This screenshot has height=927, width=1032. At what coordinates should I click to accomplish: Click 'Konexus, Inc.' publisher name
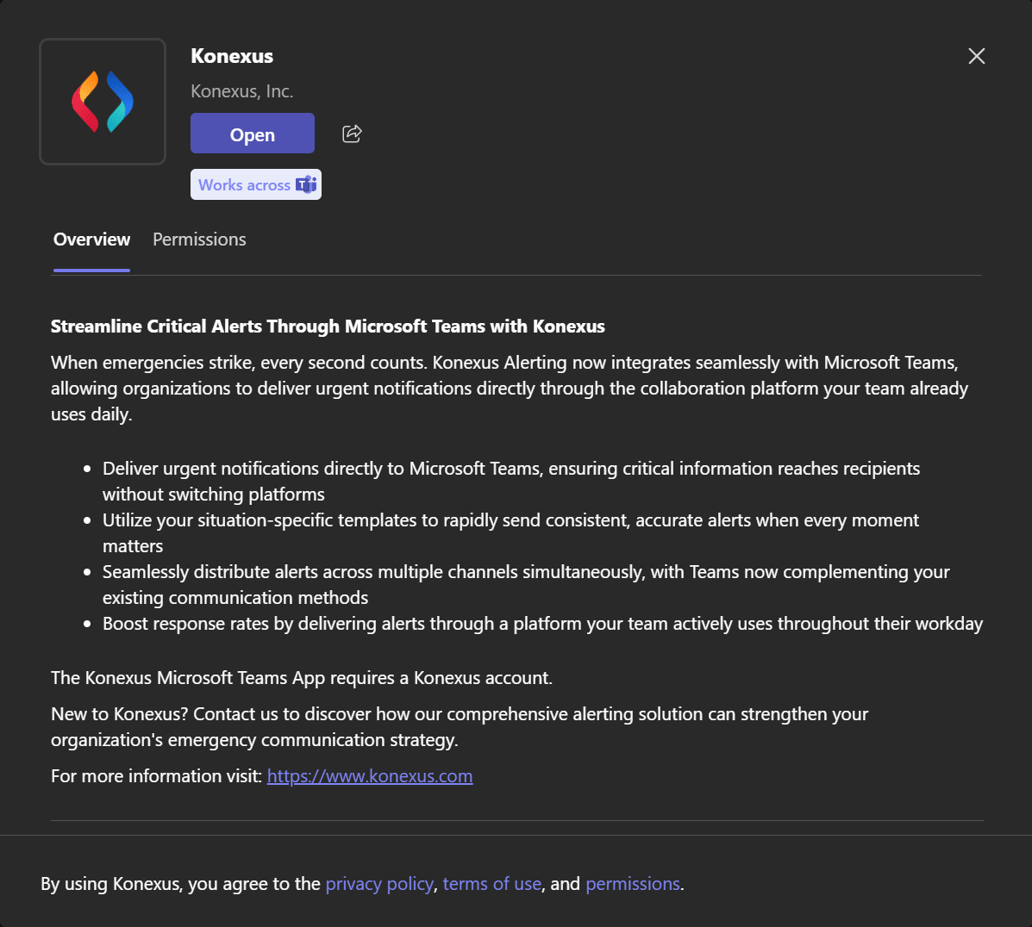pos(242,90)
